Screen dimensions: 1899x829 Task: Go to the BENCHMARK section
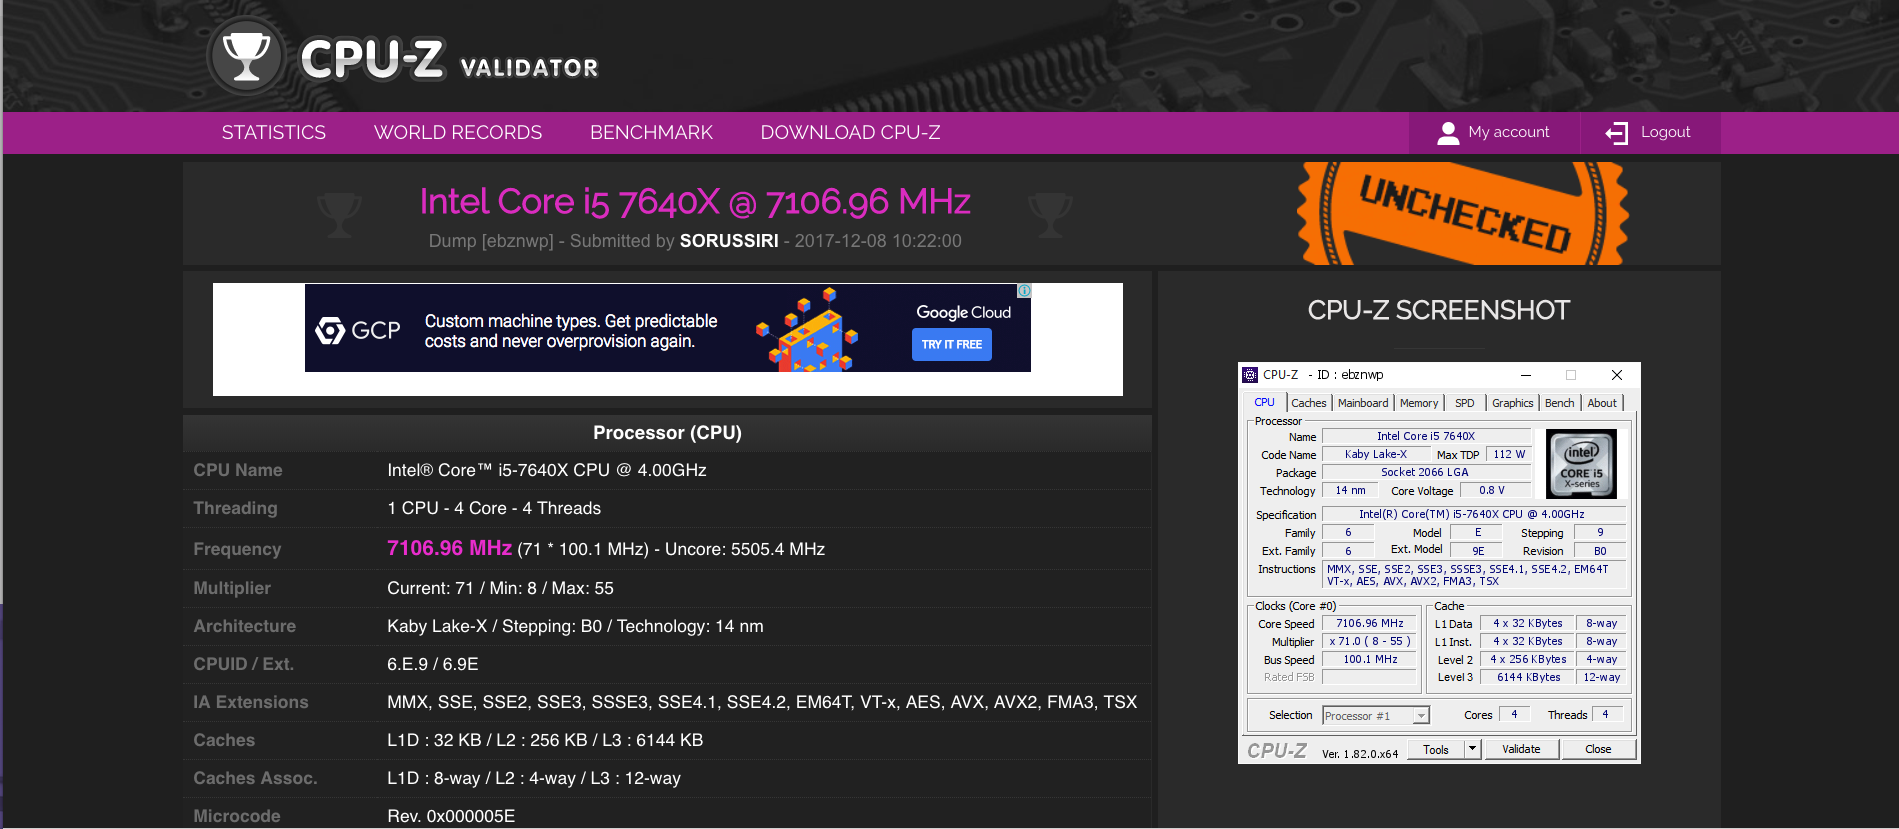(651, 133)
